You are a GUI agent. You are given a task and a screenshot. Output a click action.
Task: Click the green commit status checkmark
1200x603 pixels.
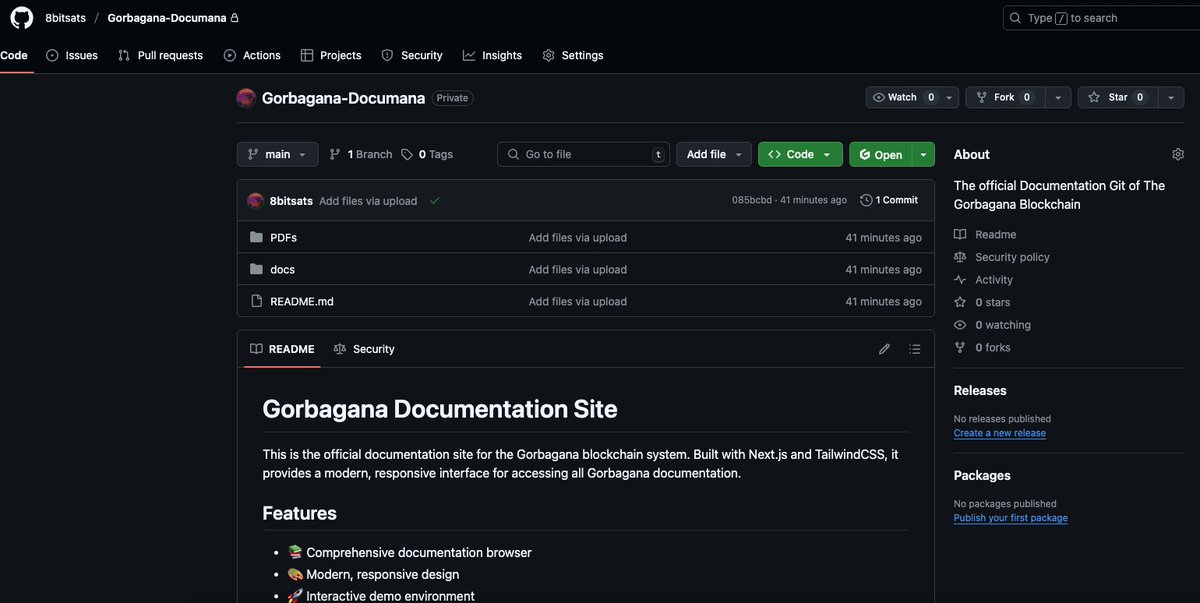434,200
